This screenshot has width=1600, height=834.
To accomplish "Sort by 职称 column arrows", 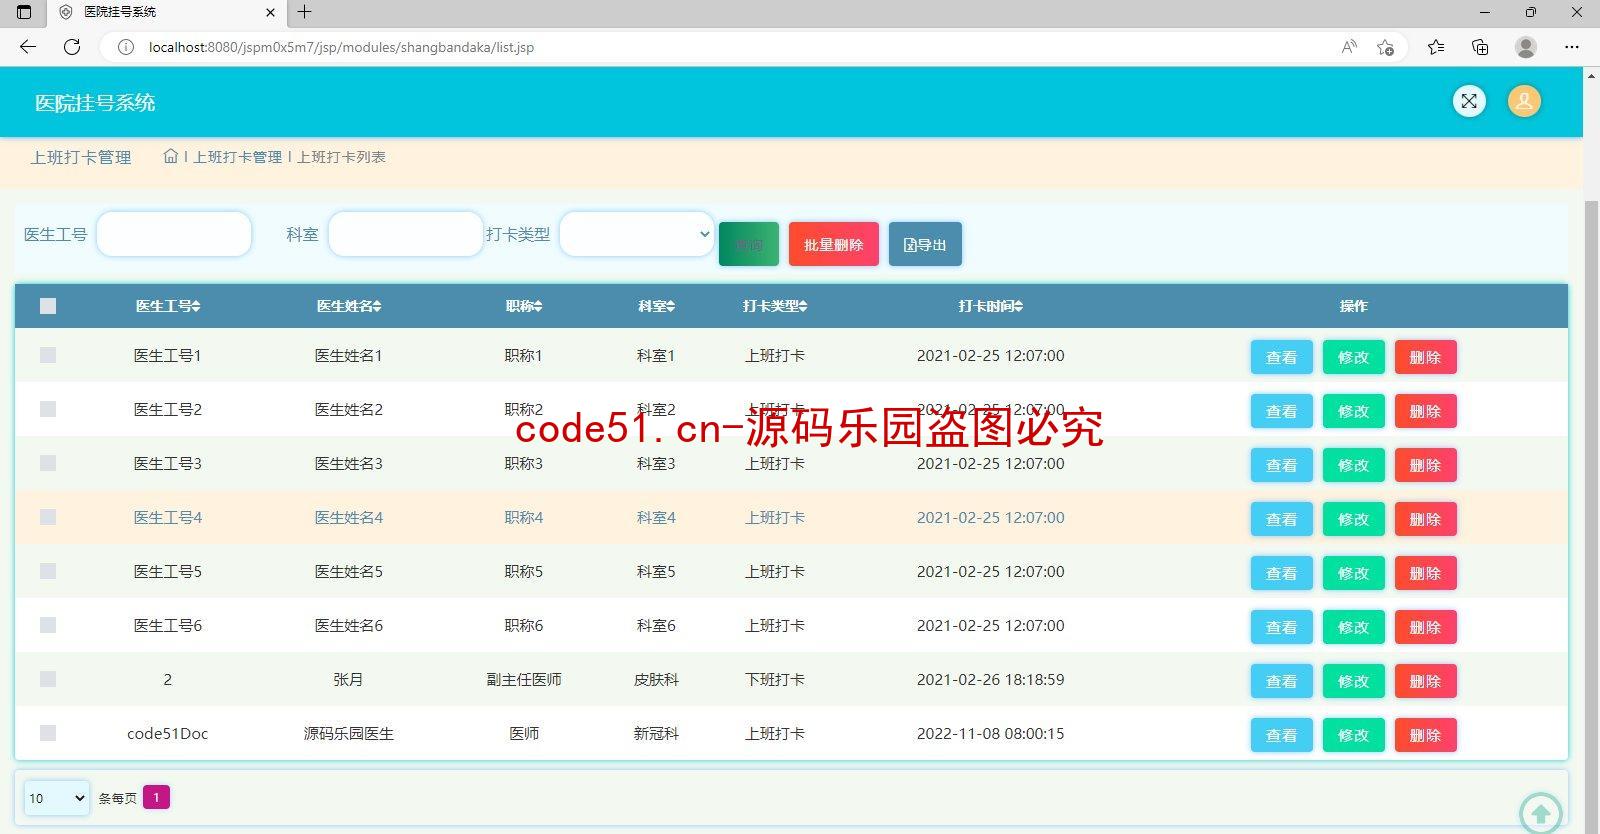I will (x=538, y=306).
